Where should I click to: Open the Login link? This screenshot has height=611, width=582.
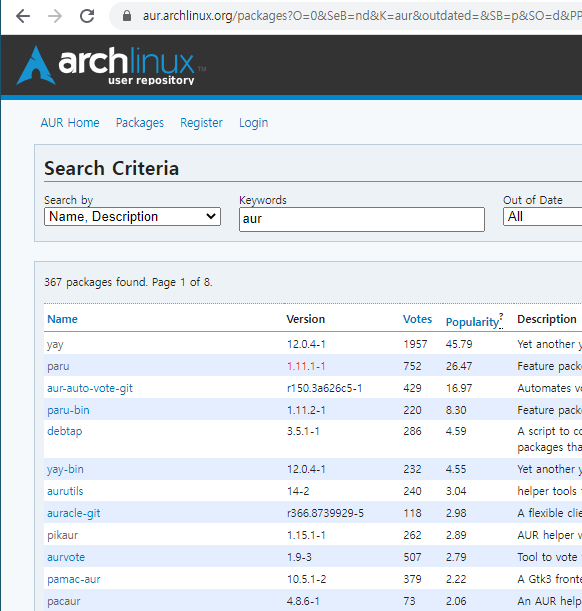pos(254,123)
